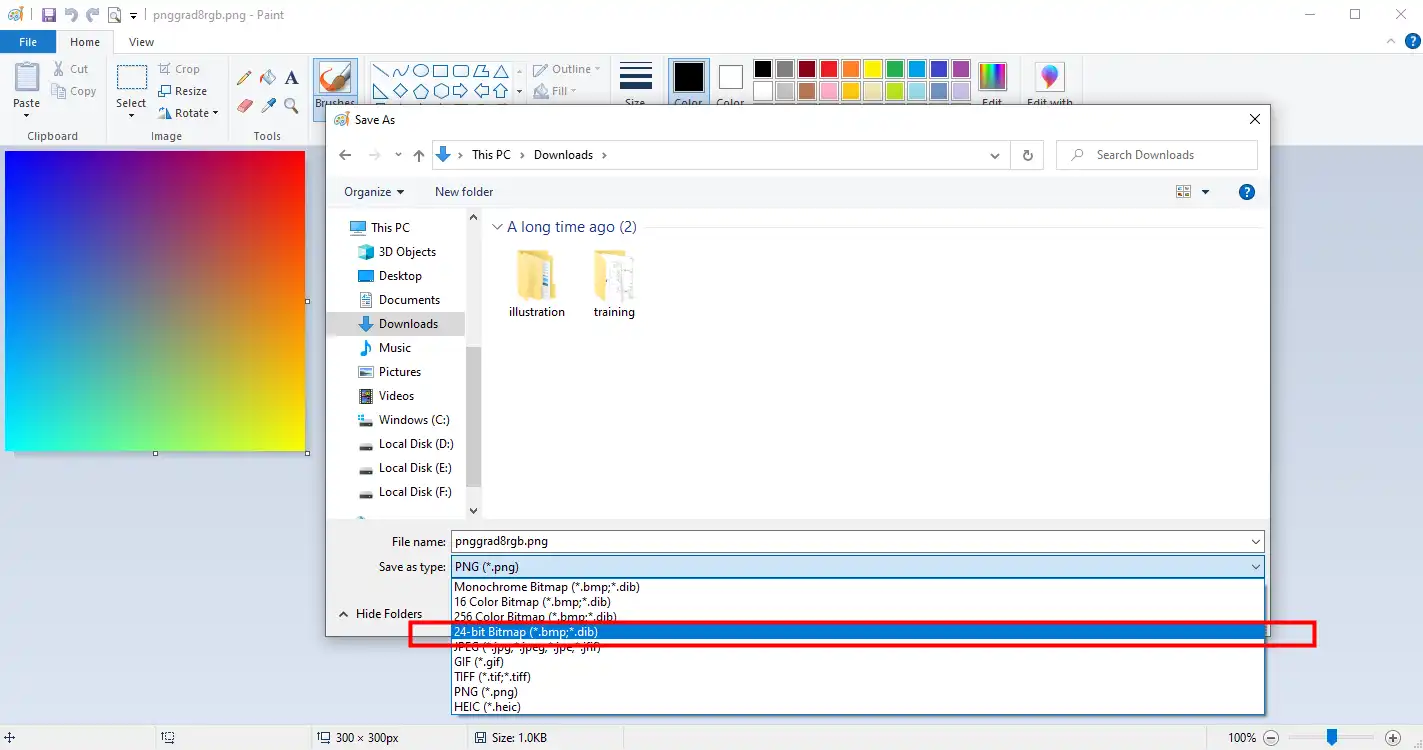Click the Help icon in Save As dialog

click(x=1247, y=192)
